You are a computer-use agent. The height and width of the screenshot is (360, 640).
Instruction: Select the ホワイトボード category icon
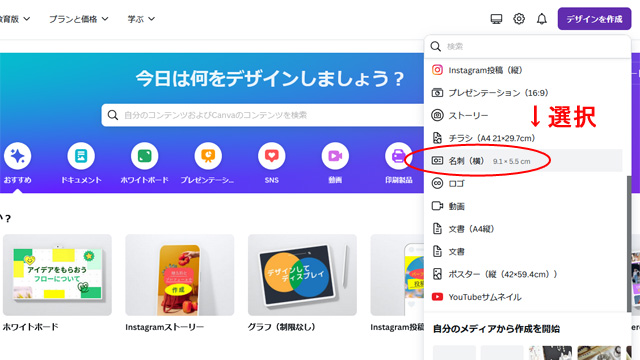click(144, 156)
